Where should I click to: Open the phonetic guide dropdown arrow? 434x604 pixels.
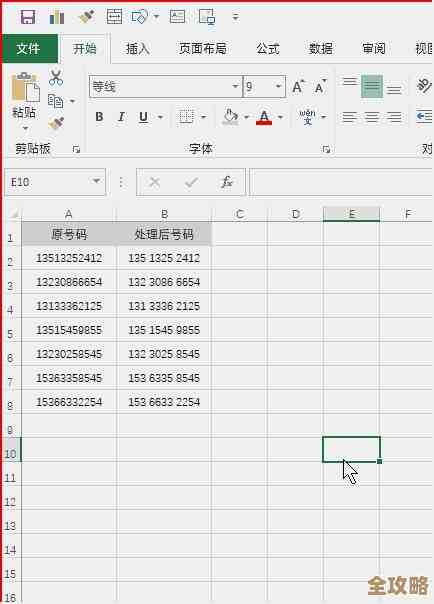pos(323,117)
